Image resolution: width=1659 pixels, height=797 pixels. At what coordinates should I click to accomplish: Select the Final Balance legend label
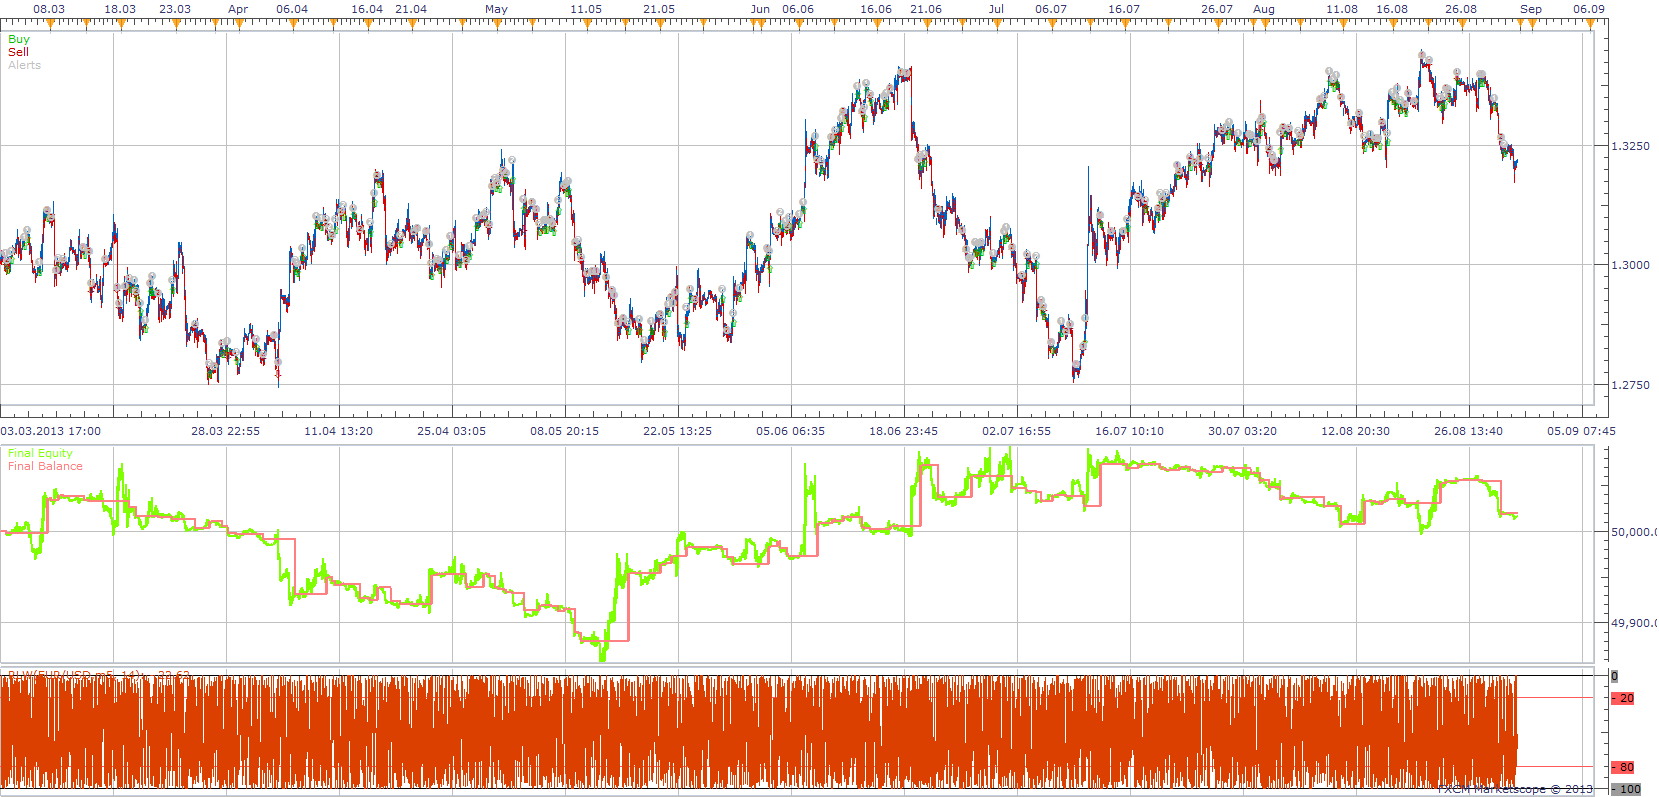[45, 466]
